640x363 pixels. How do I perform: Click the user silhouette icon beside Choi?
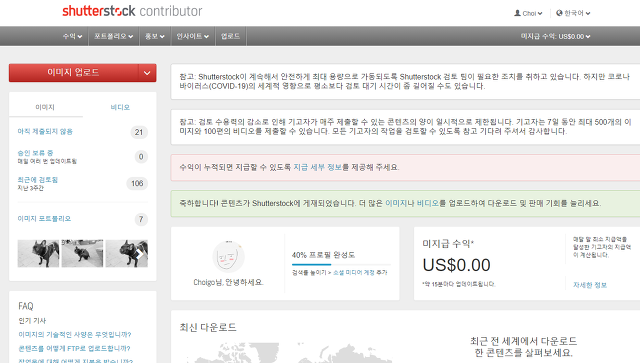pyautogui.click(x=517, y=13)
